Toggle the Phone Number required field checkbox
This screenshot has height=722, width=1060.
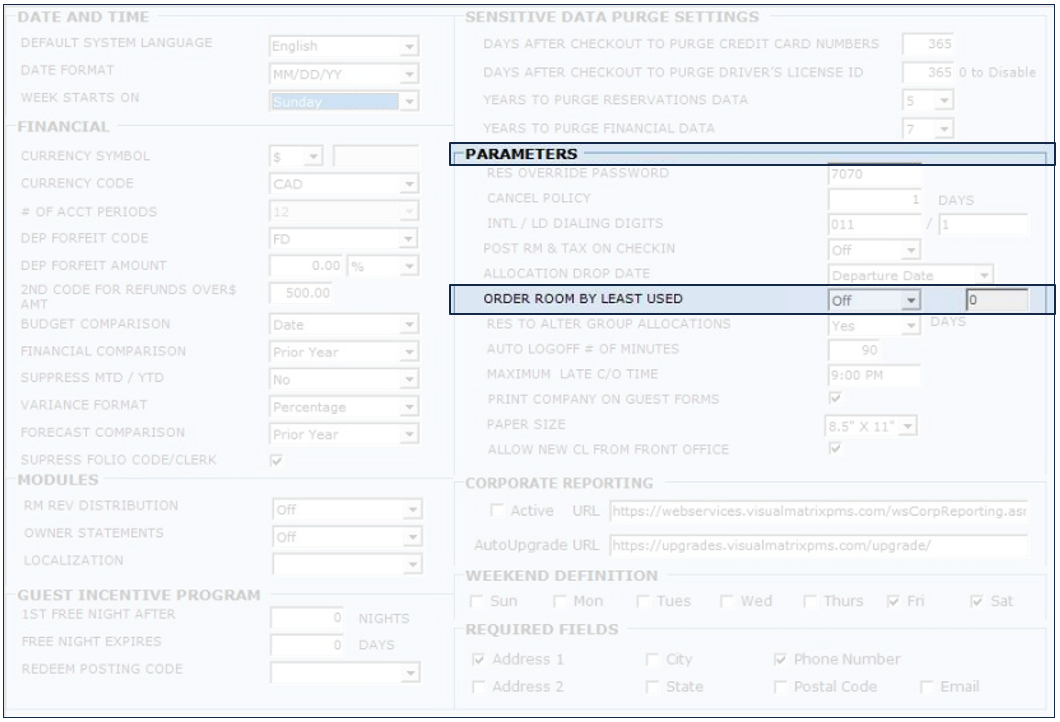click(782, 660)
